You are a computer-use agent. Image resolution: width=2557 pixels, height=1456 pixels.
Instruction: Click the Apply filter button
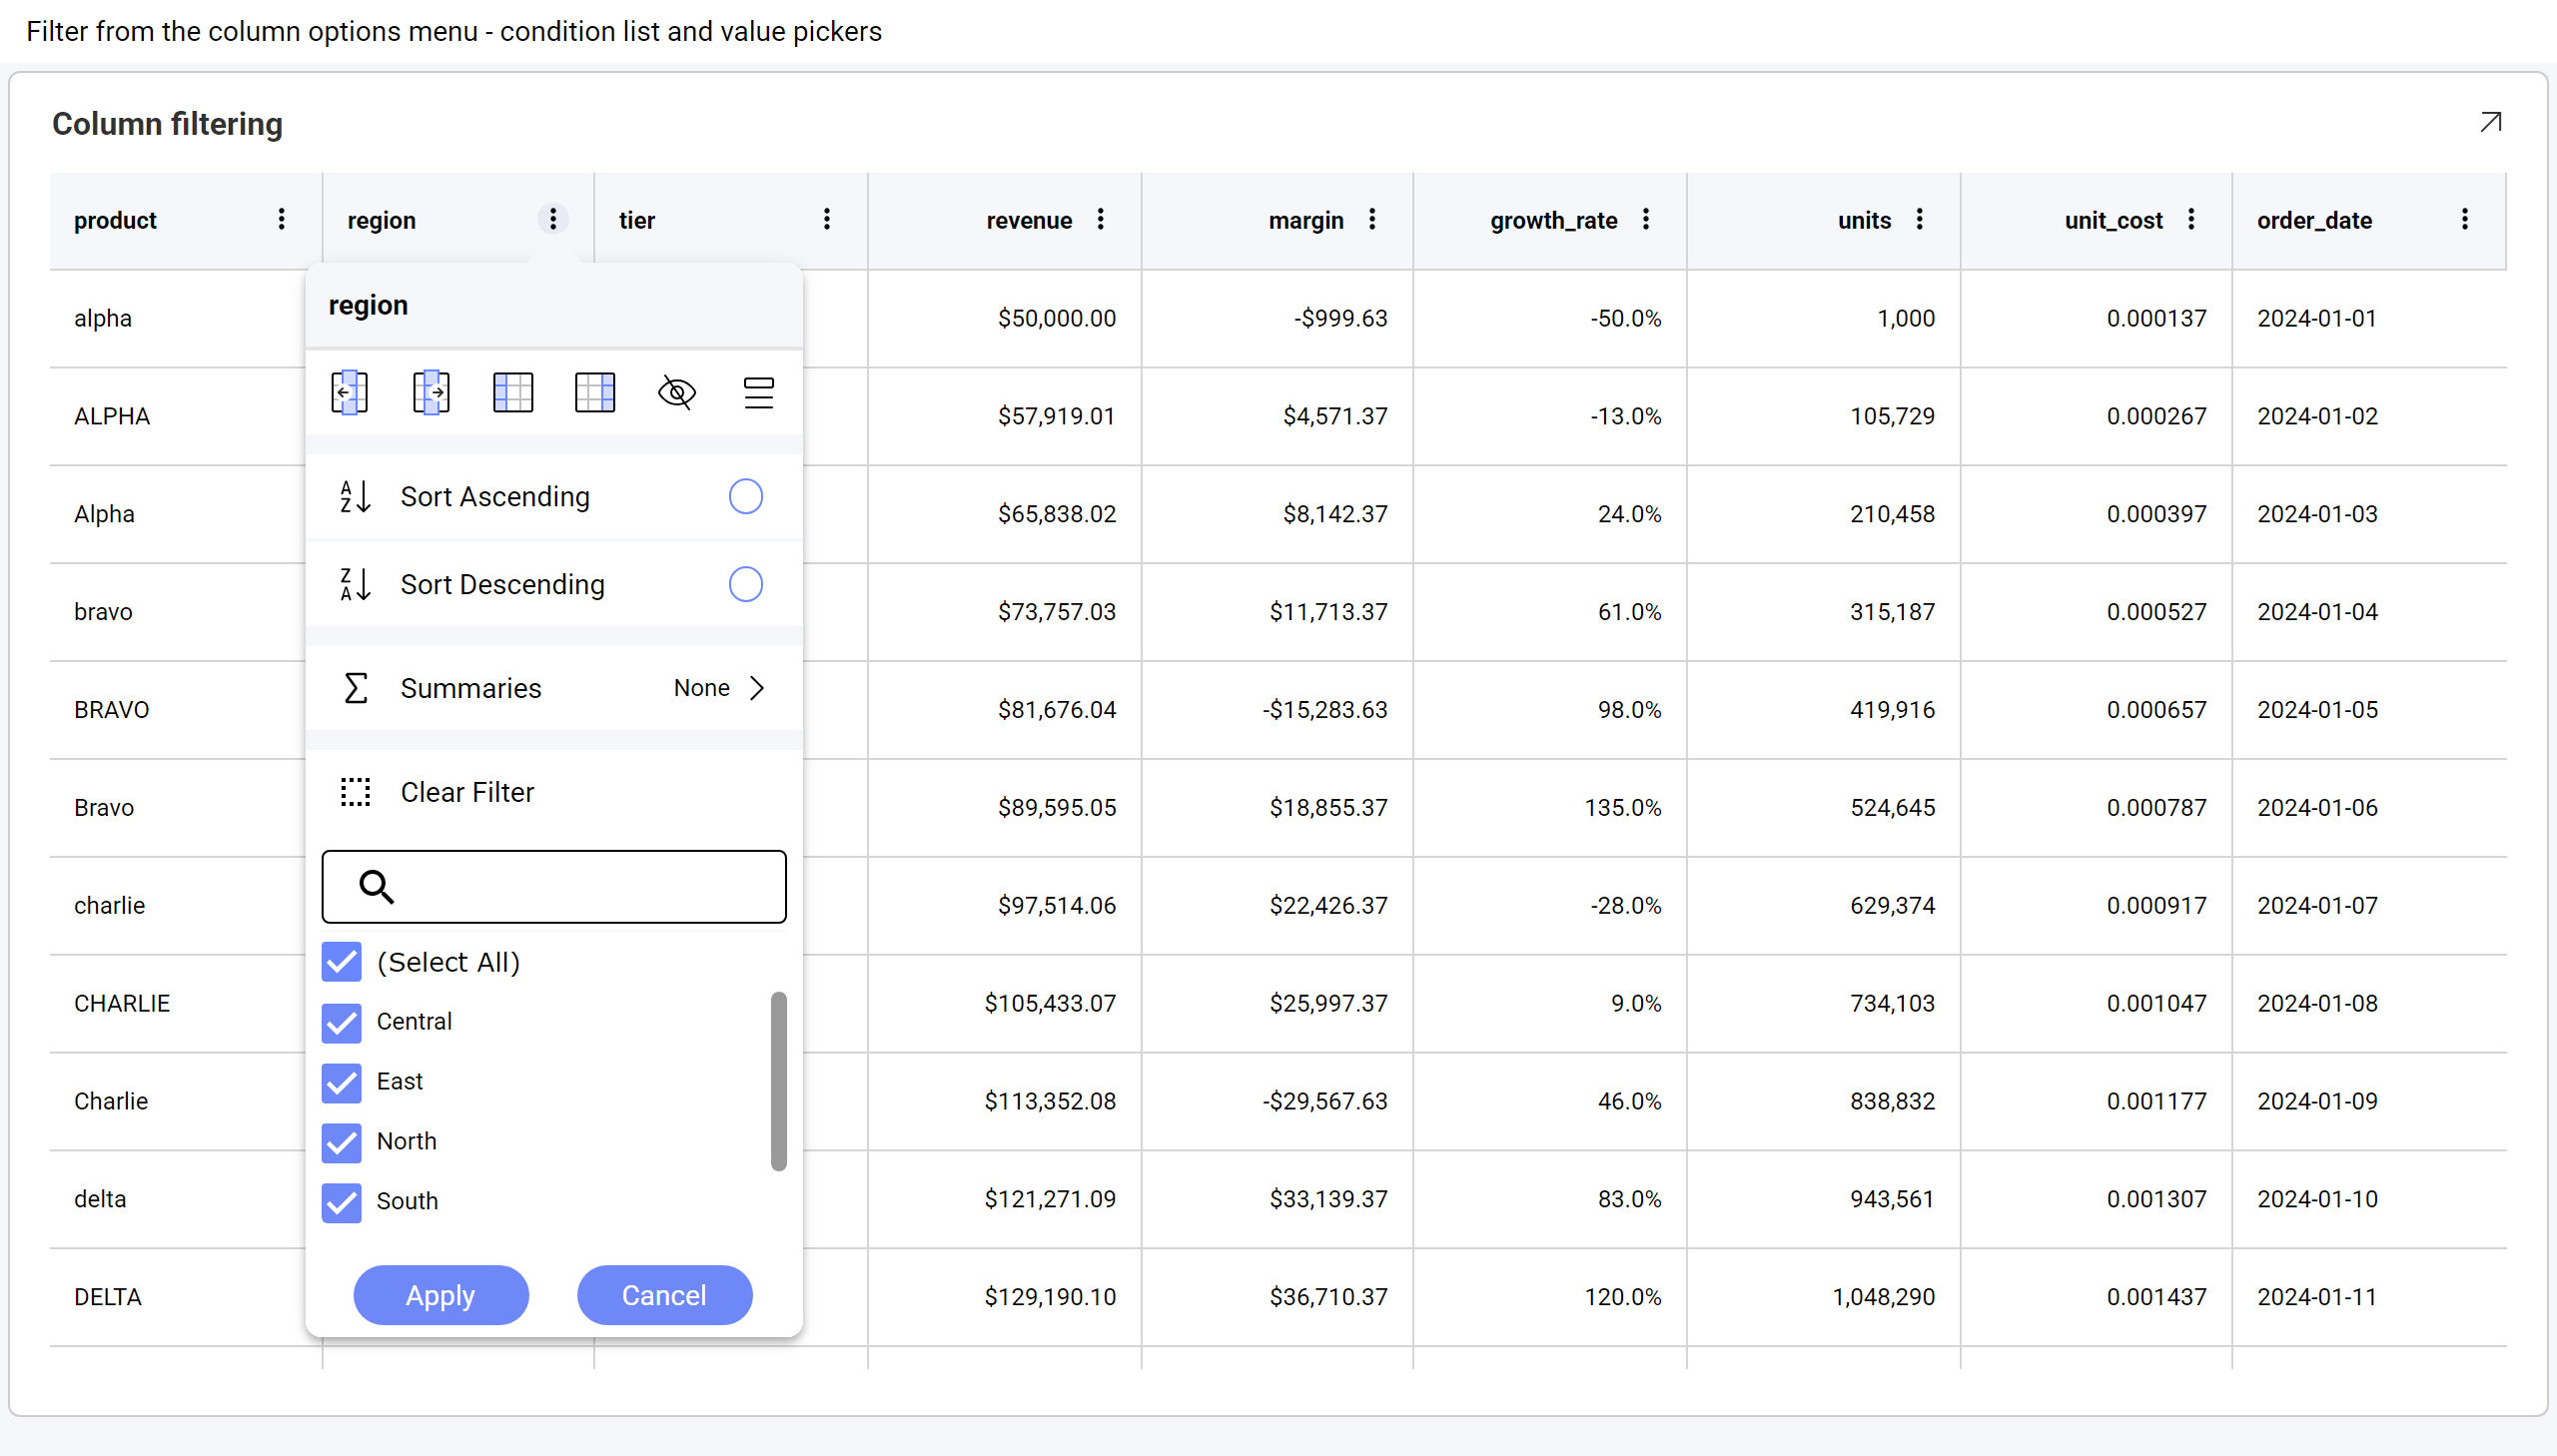tap(441, 1295)
